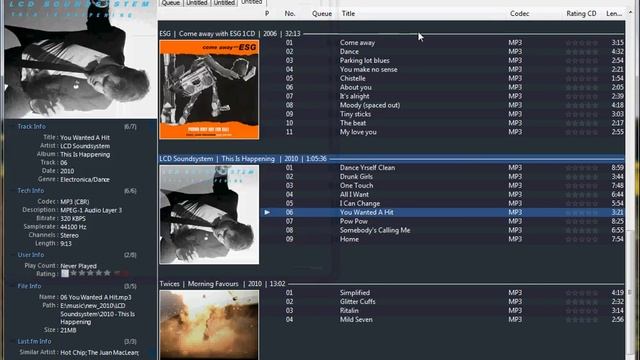Screen dimensions: 640x360
Task: Collapse the File Info section
Action: (29, 286)
